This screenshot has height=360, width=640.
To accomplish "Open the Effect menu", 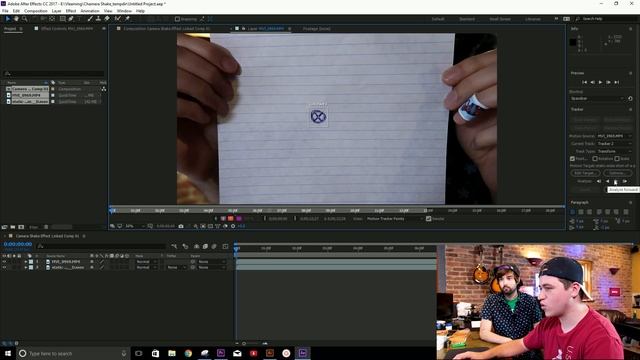I will click(x=71, y=11).
